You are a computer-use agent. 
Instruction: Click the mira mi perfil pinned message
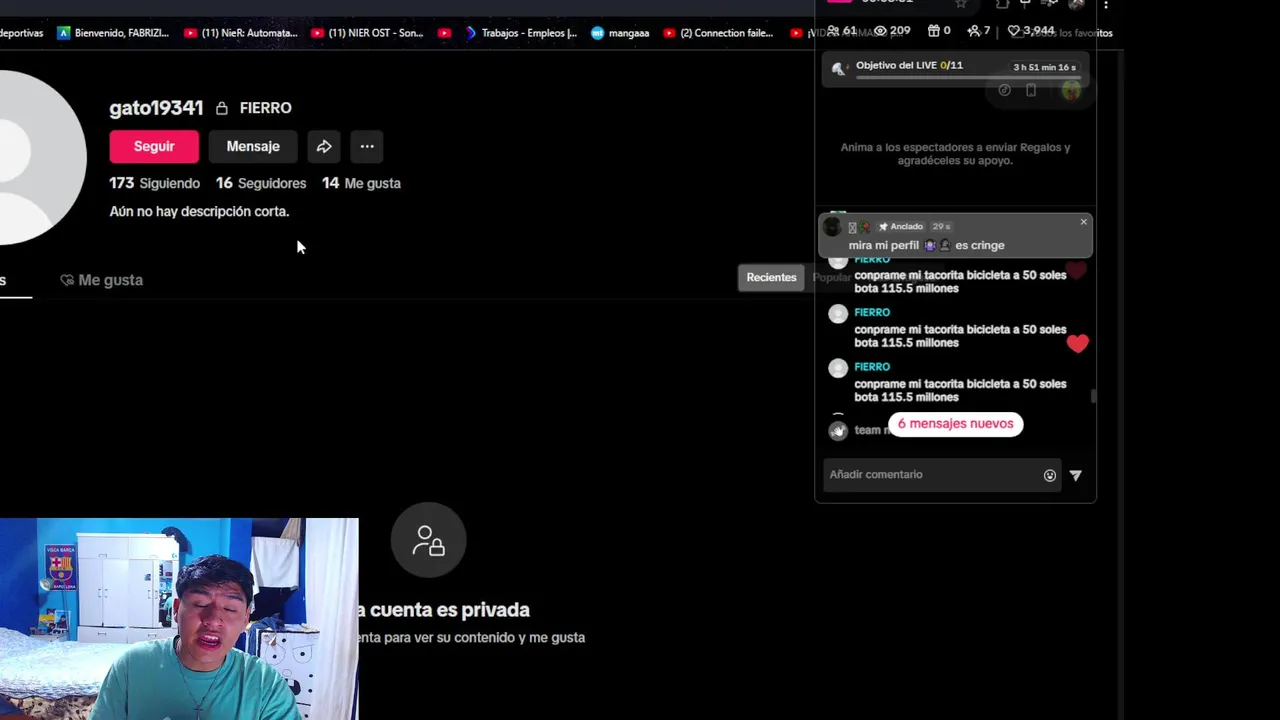(926, 245)
